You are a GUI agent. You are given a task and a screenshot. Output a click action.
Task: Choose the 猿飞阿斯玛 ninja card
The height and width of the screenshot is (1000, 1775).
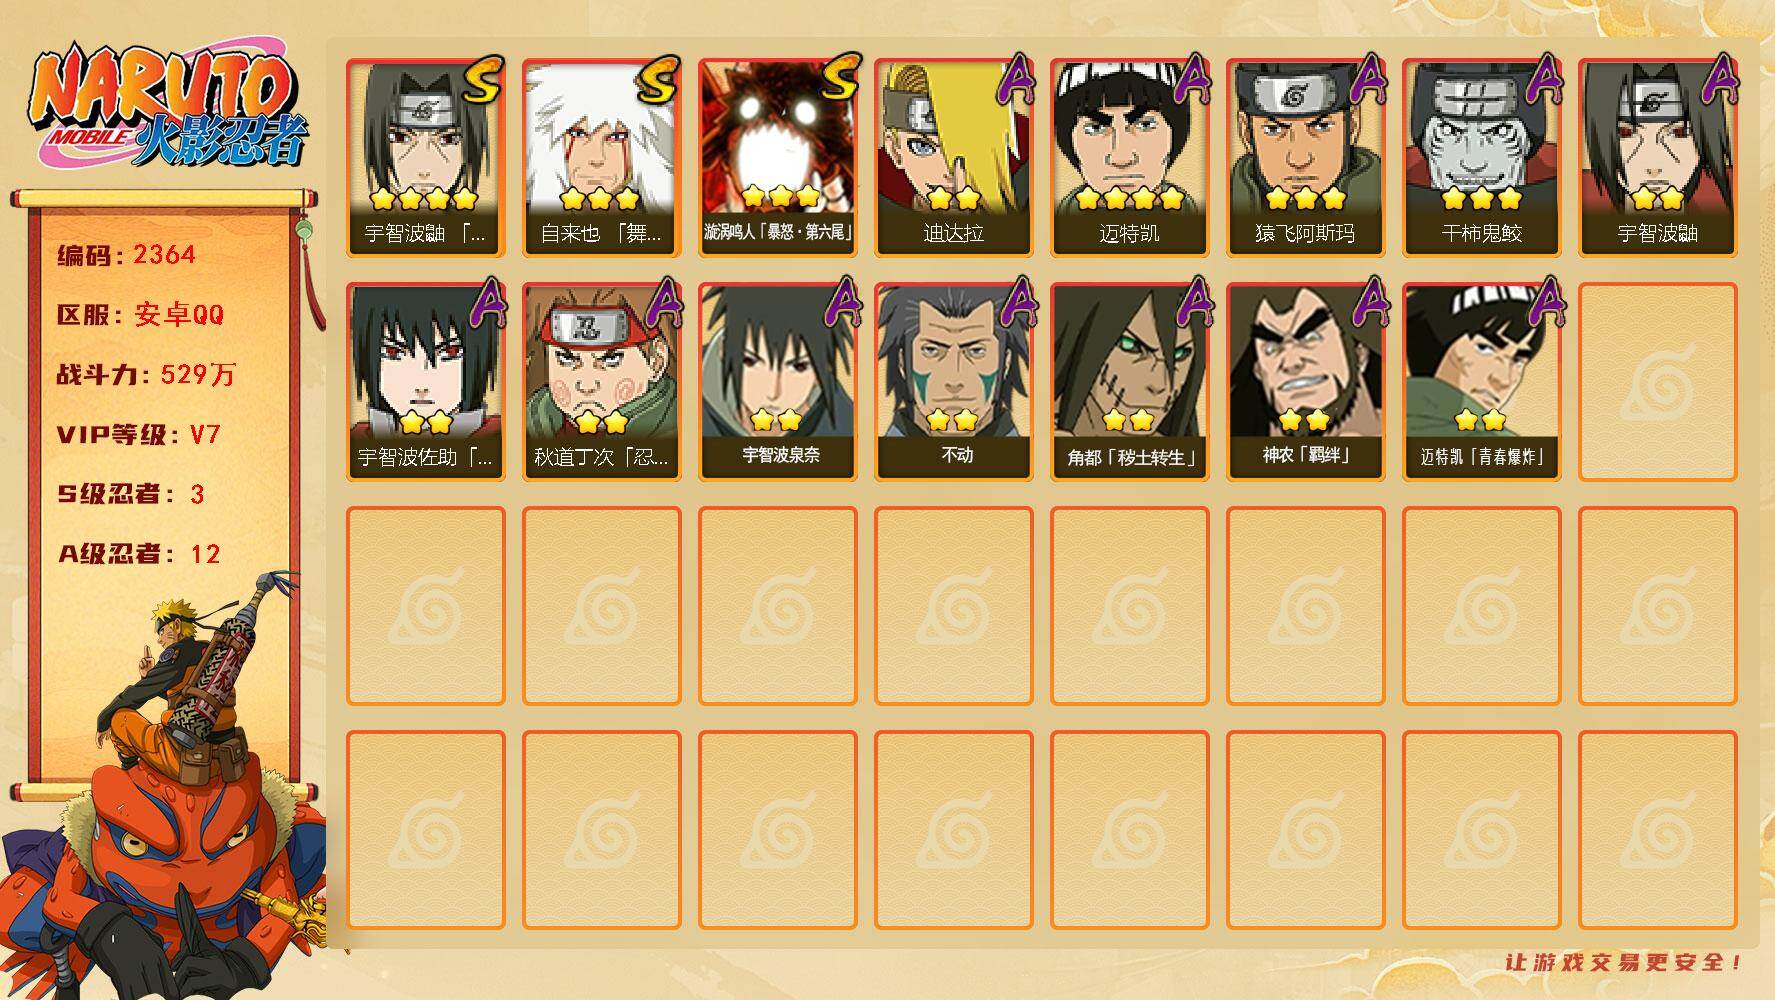tap(1306, 158)
